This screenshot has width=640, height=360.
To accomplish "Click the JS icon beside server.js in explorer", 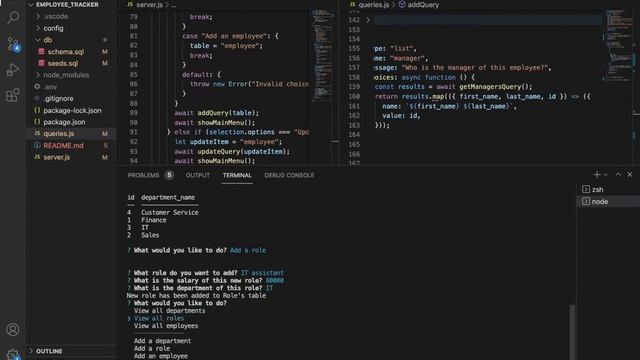I will pos(37,157).
